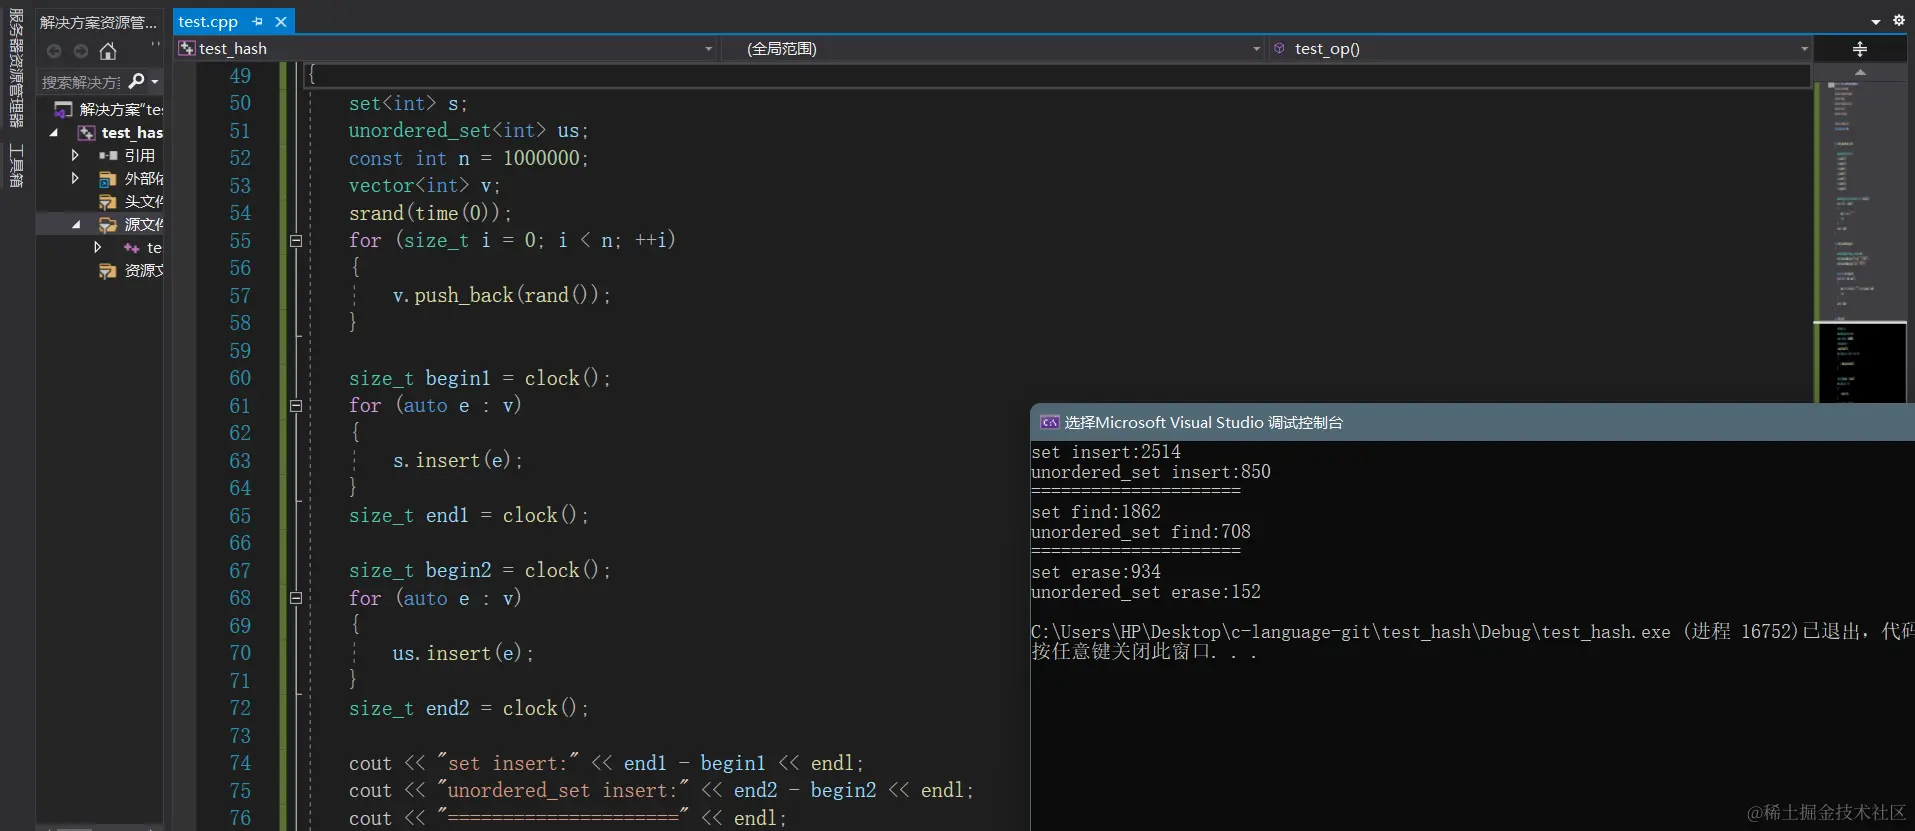Collapse the test_has project node

(x=54, y=133)
